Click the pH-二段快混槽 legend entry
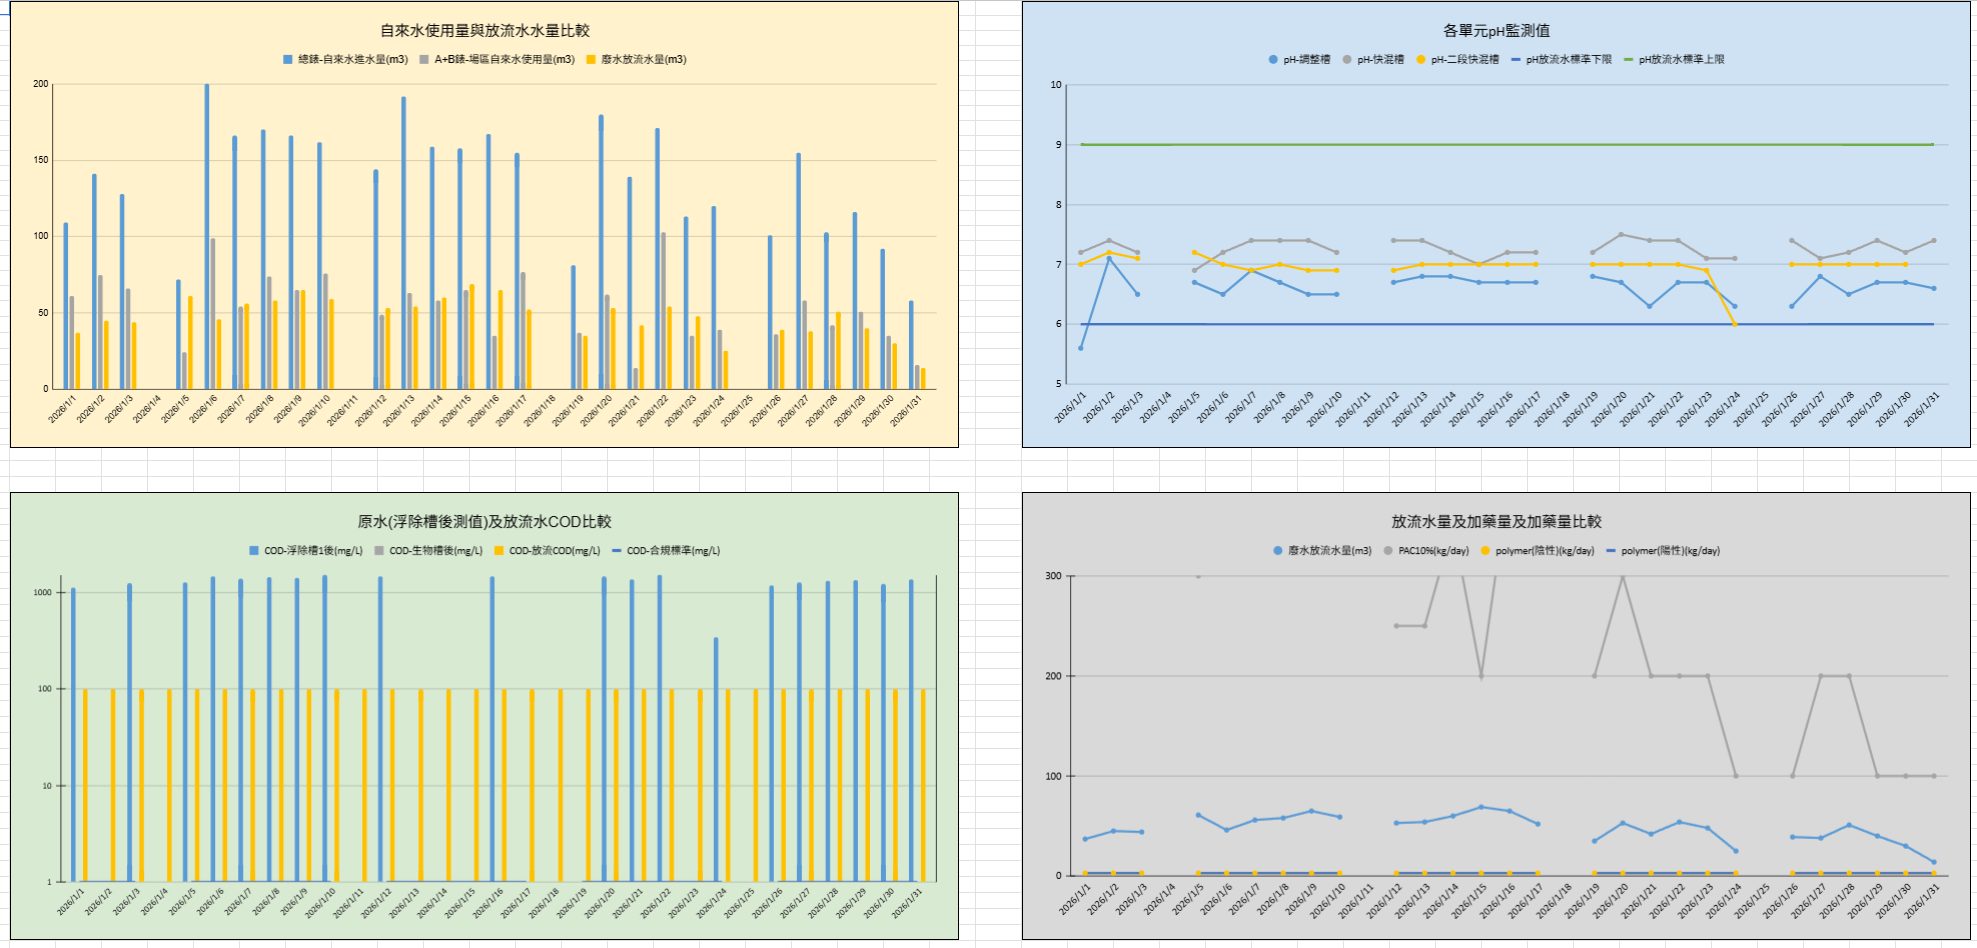Screen dimensions: 1977x948 point(1464,60)
